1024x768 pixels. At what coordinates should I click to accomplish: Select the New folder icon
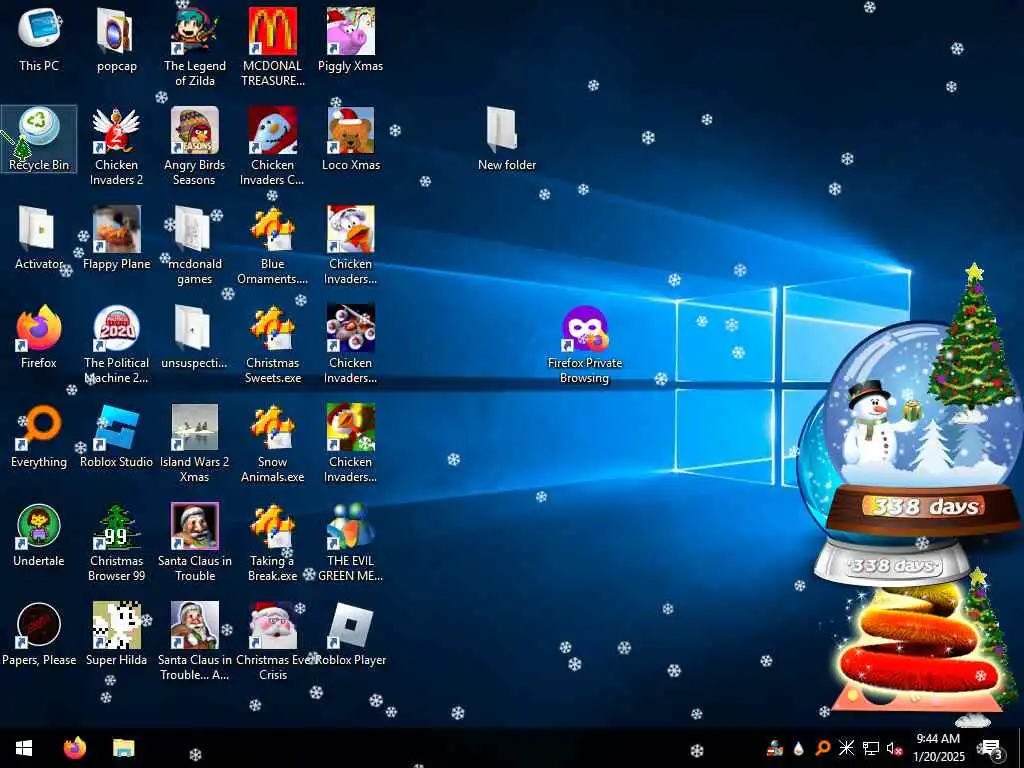(x=507, y=139)
